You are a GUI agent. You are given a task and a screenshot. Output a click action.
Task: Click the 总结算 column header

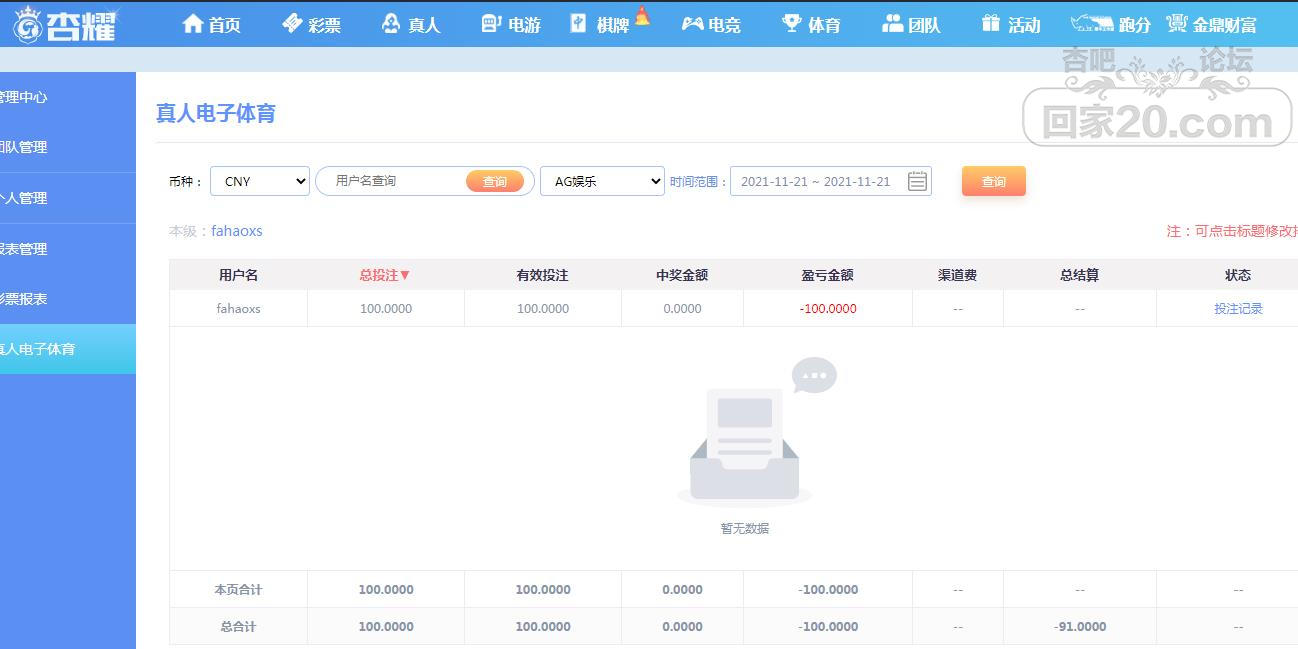(1080, 275)
